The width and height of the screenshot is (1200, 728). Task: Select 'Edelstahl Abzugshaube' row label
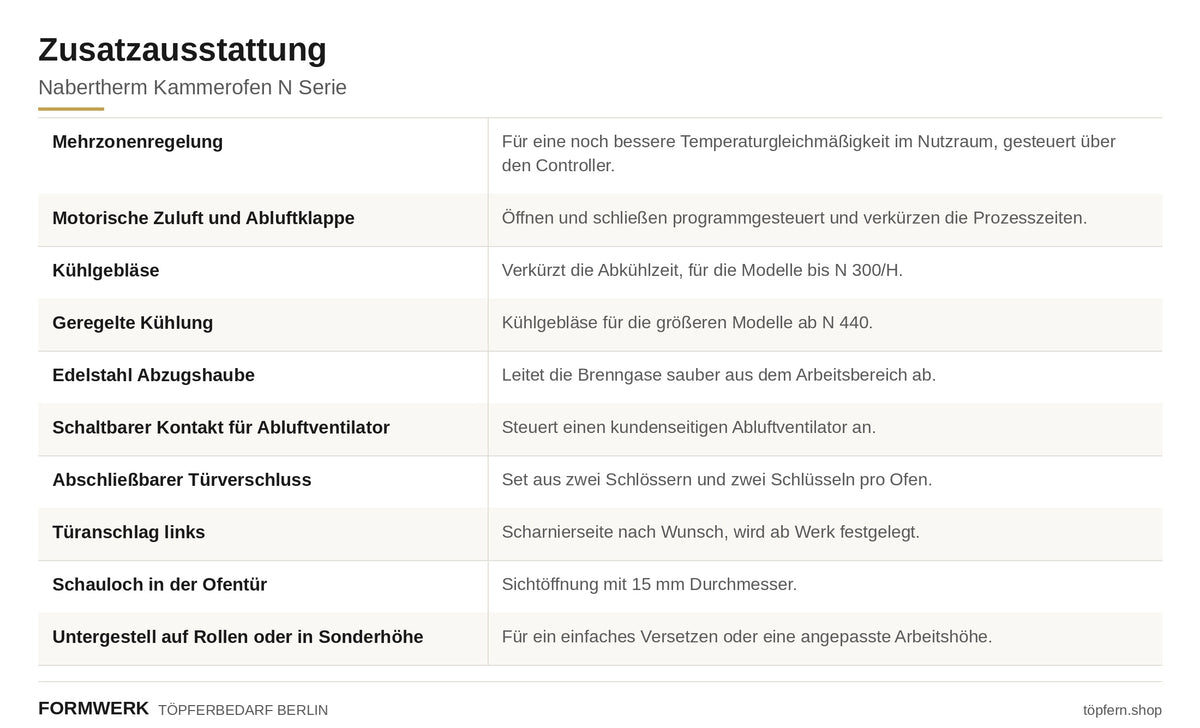click(x=153, y=375)
